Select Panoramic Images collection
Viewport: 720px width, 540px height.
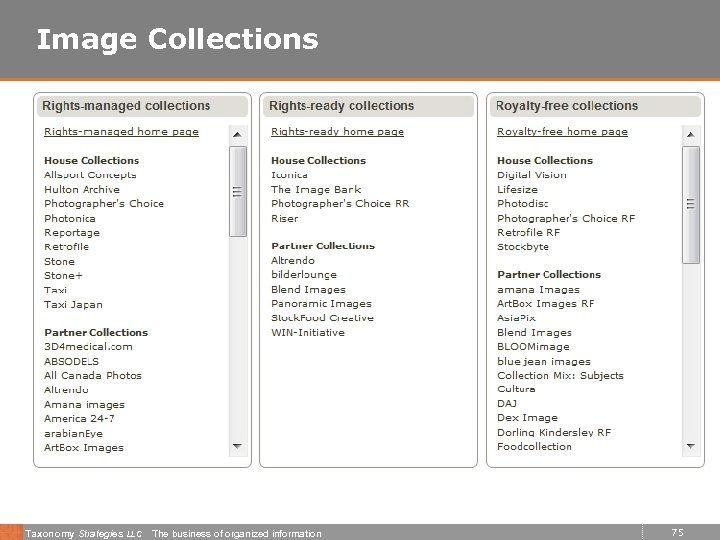[x=321, y=304]
